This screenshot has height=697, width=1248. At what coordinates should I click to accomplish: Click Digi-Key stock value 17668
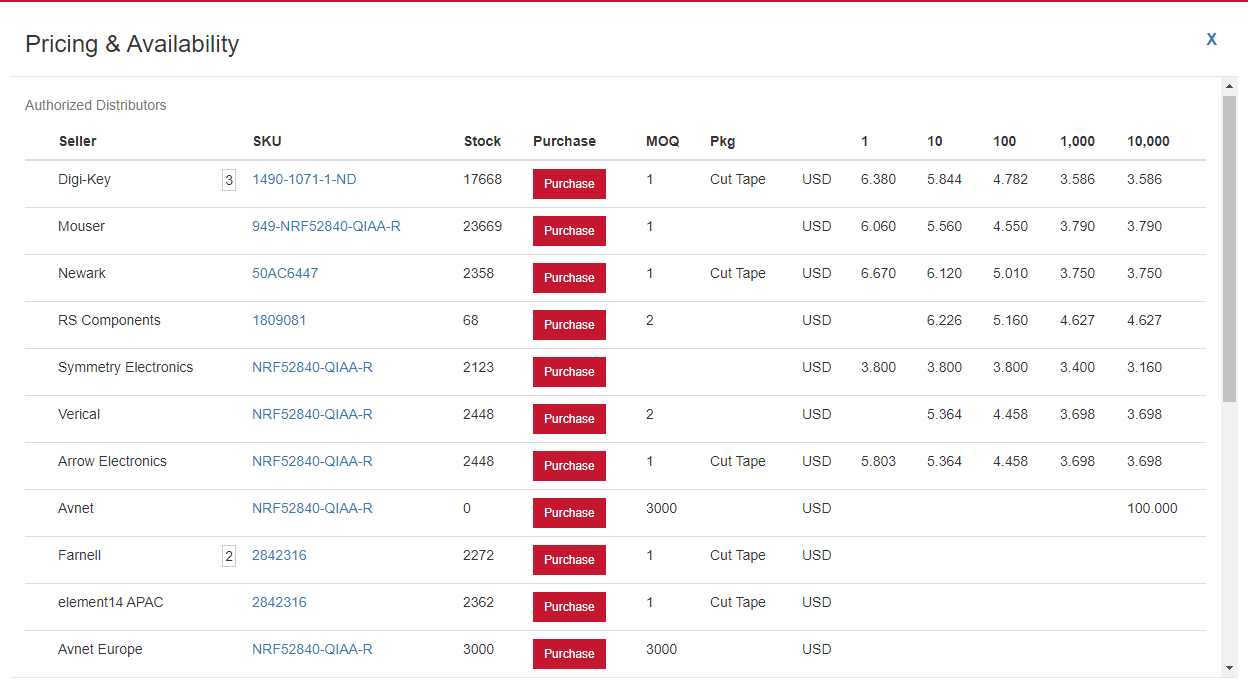pos(482,180)
